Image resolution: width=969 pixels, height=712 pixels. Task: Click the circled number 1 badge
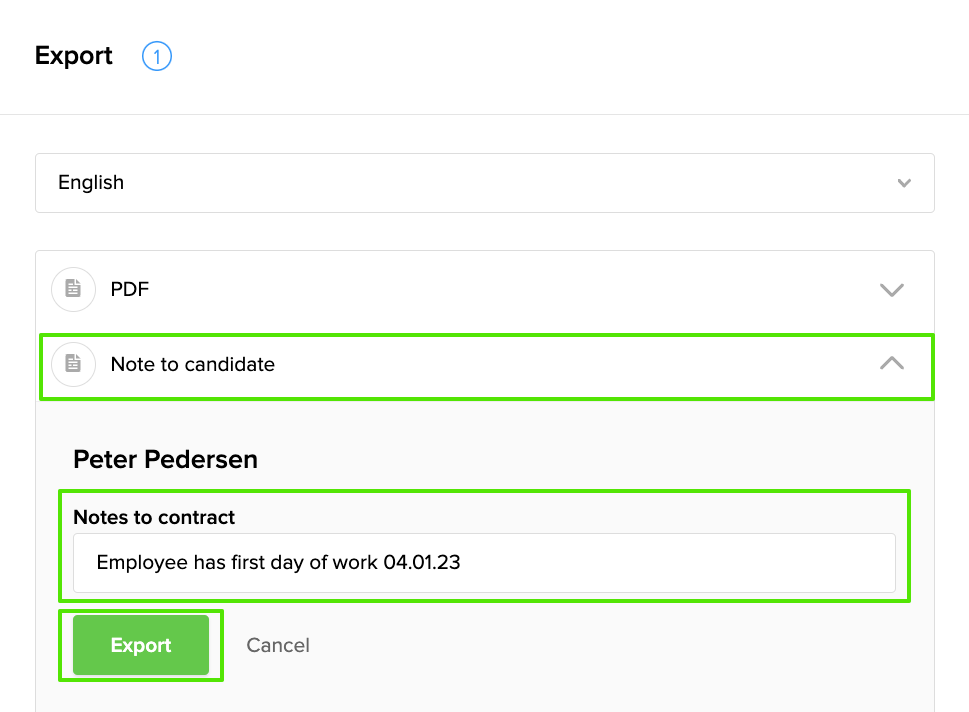click(157, 57)
